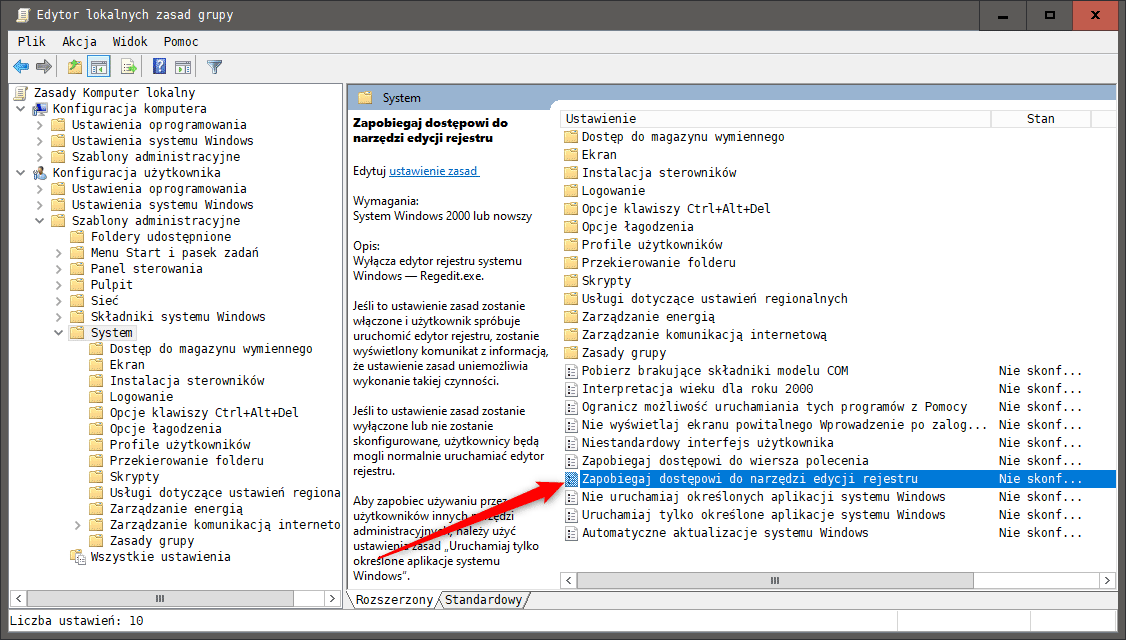Click right arrow of settings list scrollbar
The width and height of the screenshot is (1126, 640).
(x=1107, y=580)
